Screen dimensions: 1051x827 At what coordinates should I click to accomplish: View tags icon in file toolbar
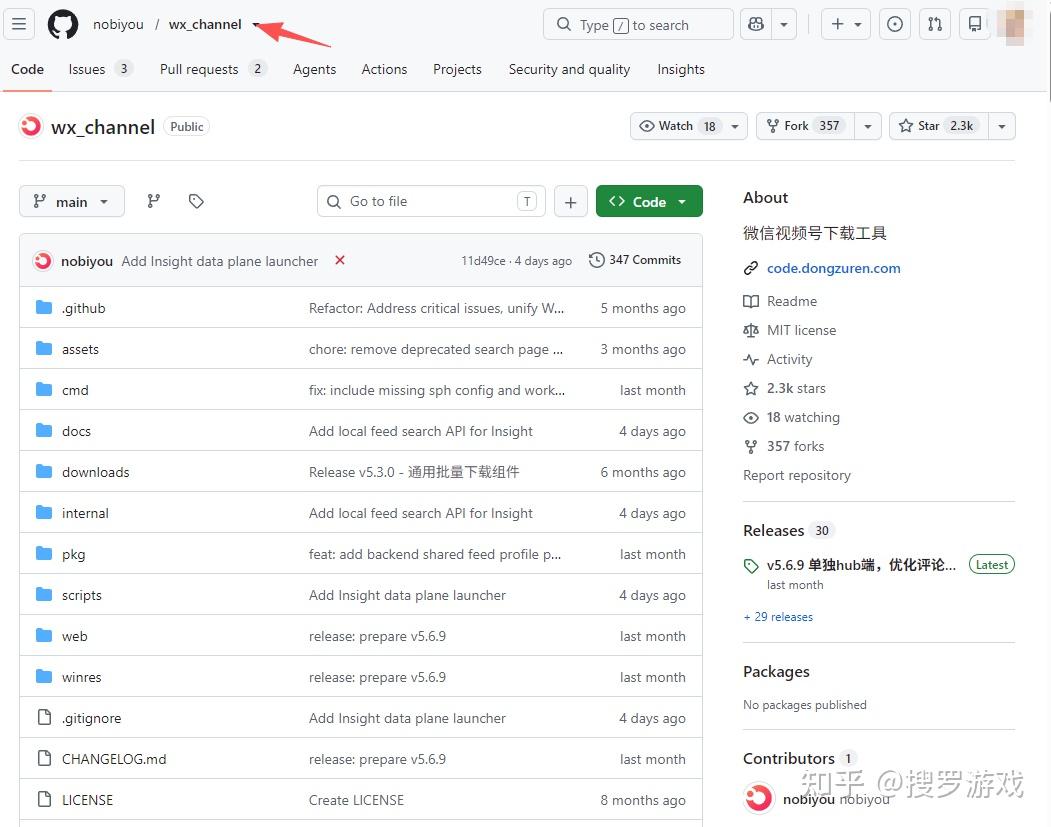196,201
